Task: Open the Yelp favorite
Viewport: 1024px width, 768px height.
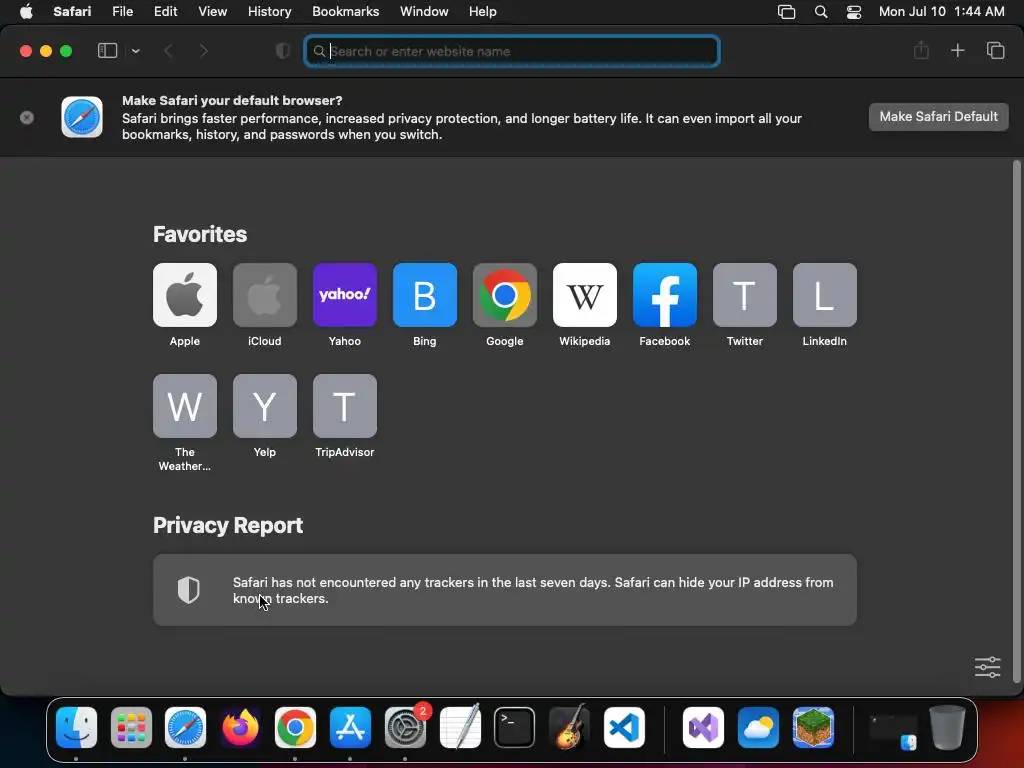Action: coord(264,406)
